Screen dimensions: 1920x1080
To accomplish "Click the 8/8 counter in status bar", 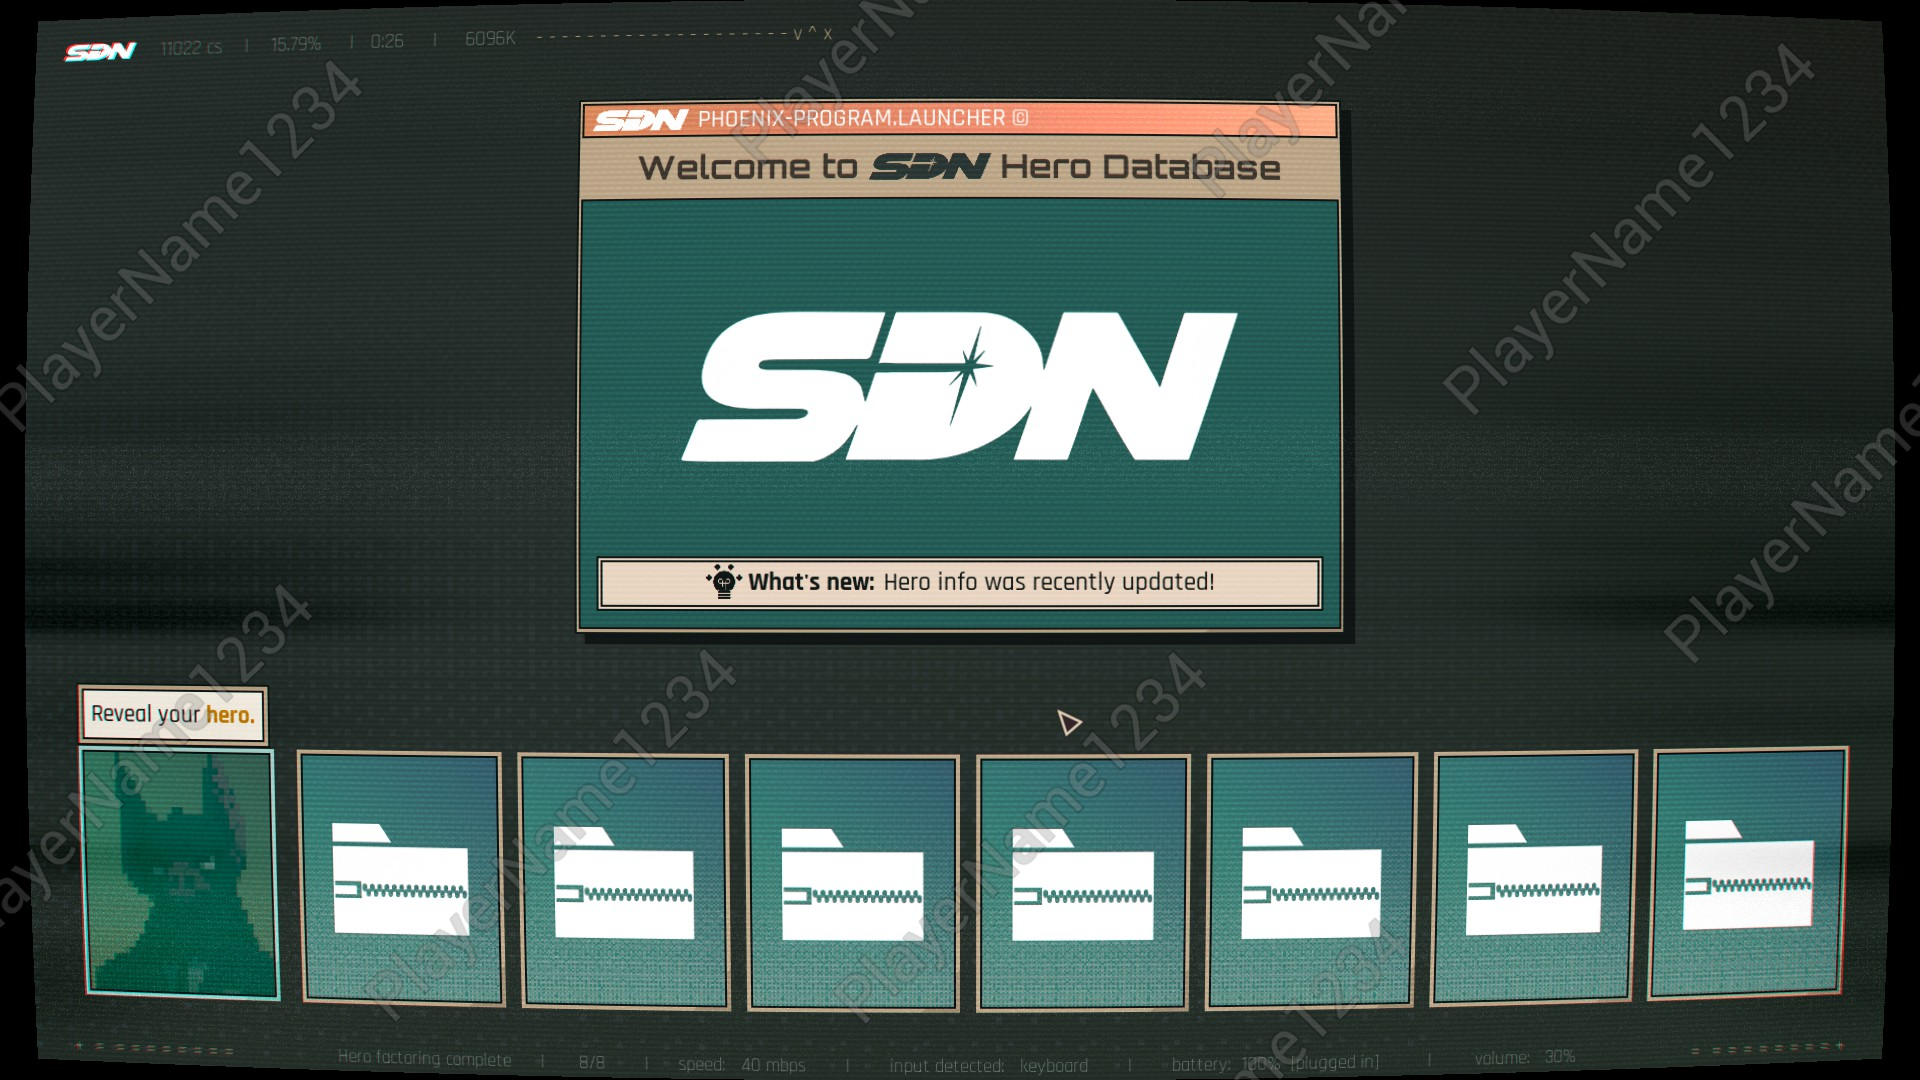I will [592, 1062].
